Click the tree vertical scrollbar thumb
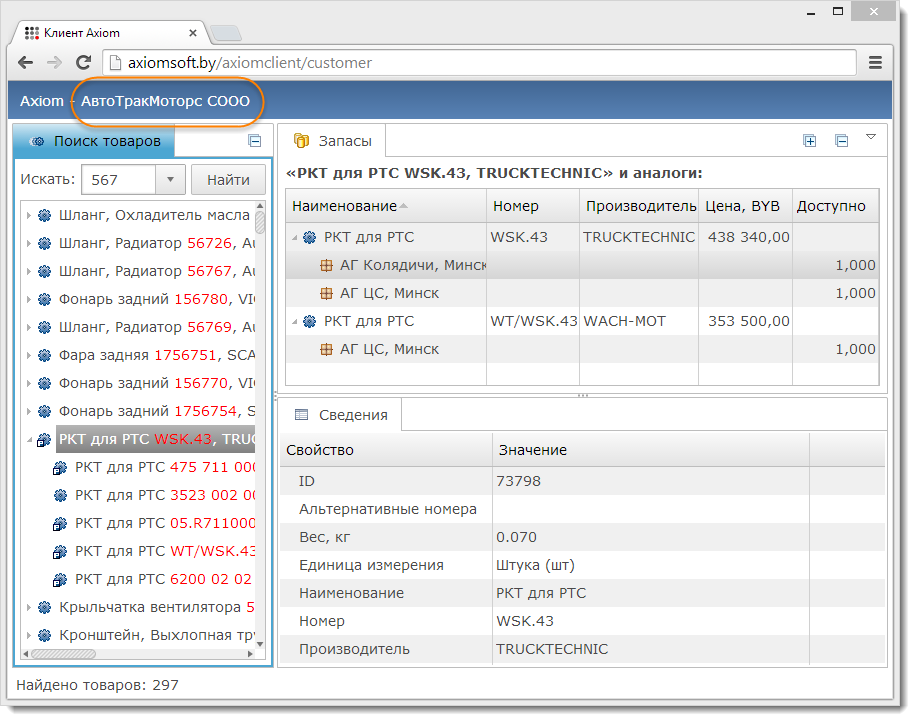 pos(260,222)
